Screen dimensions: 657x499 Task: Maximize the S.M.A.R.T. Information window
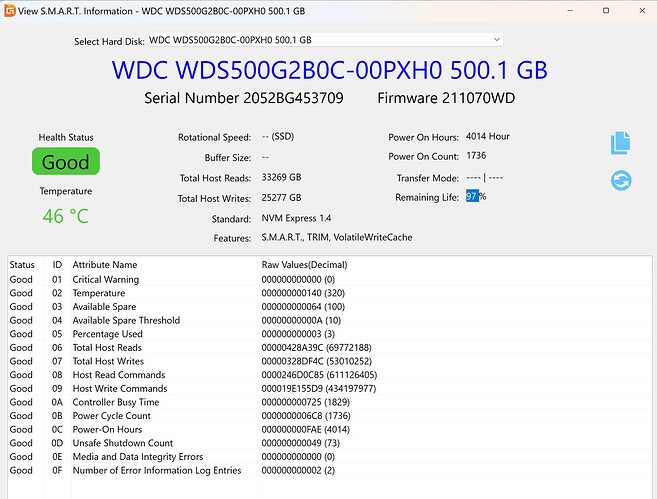pos(606,10)
